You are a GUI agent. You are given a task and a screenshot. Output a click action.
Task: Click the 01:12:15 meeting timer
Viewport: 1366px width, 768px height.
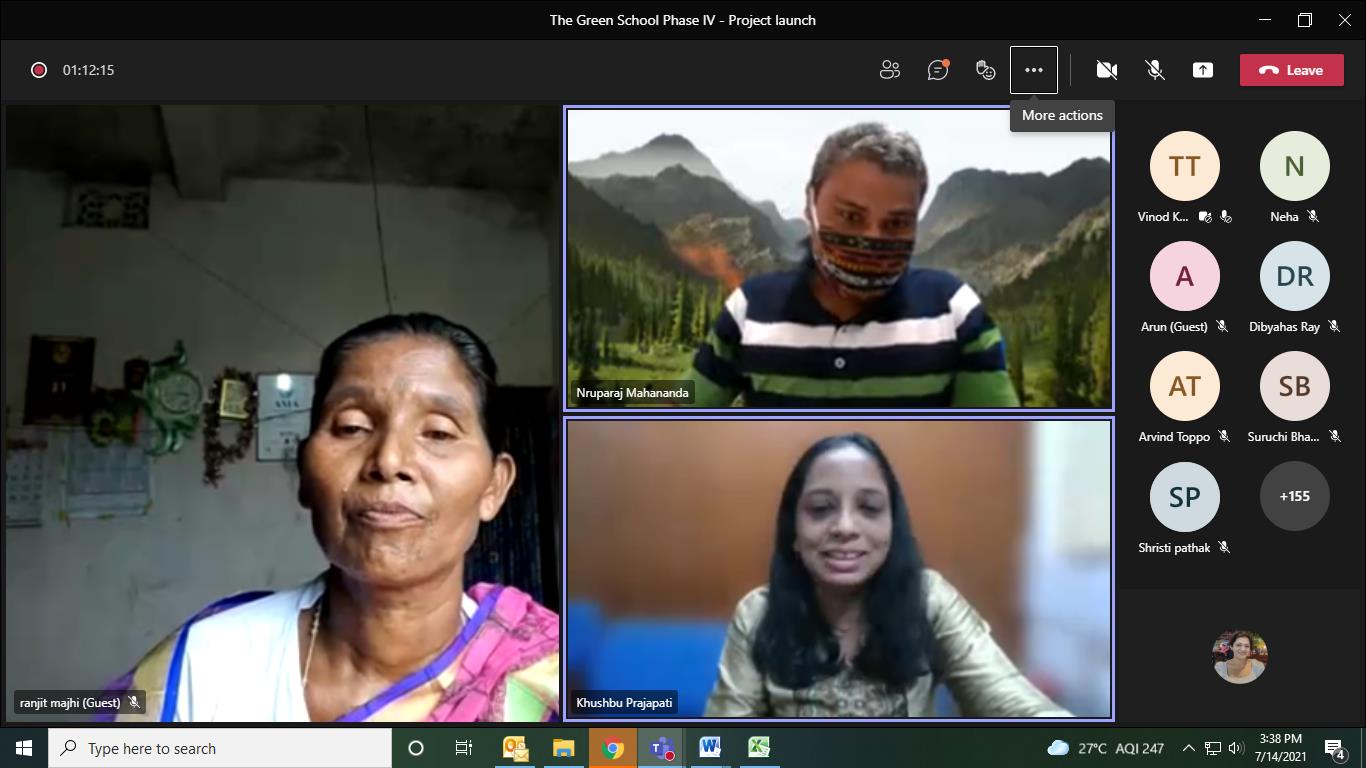click(x=88, y=70)
